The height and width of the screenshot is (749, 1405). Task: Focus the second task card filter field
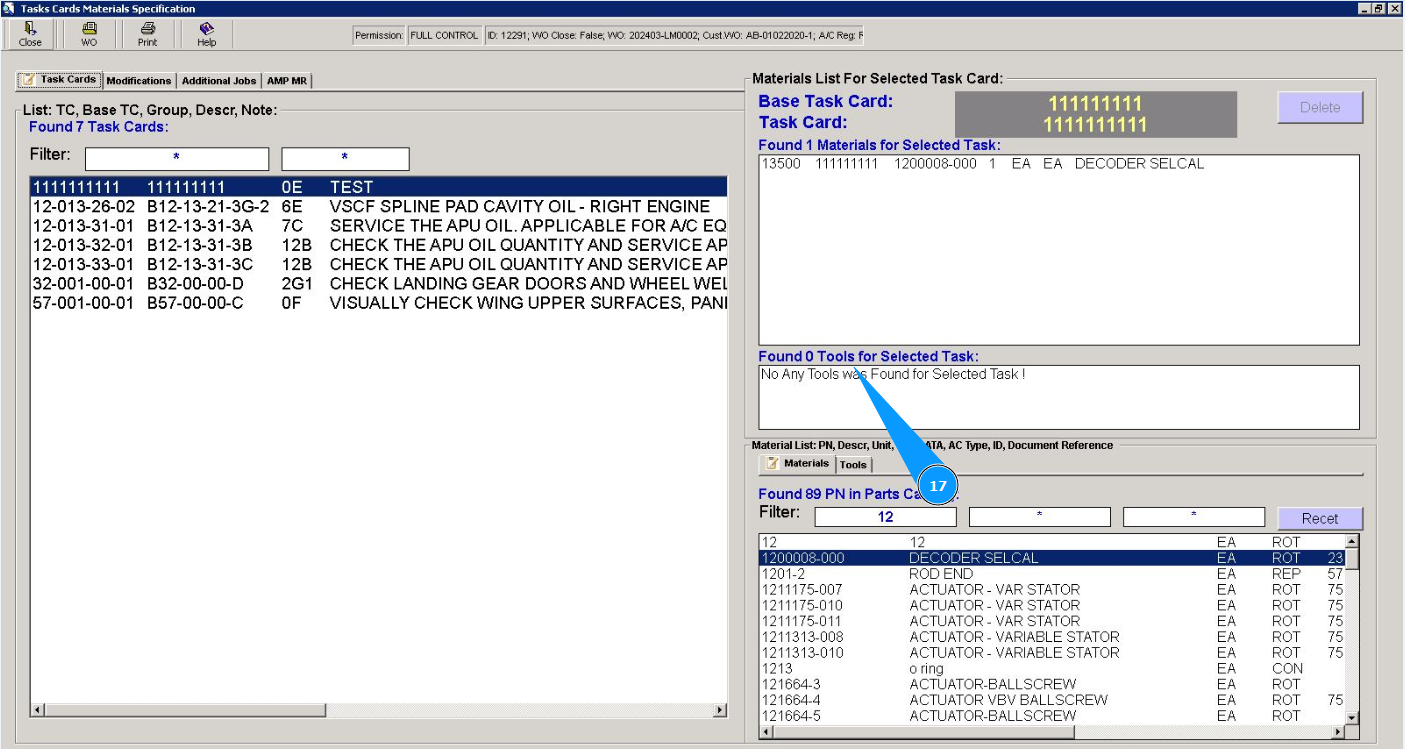(345, 159)
